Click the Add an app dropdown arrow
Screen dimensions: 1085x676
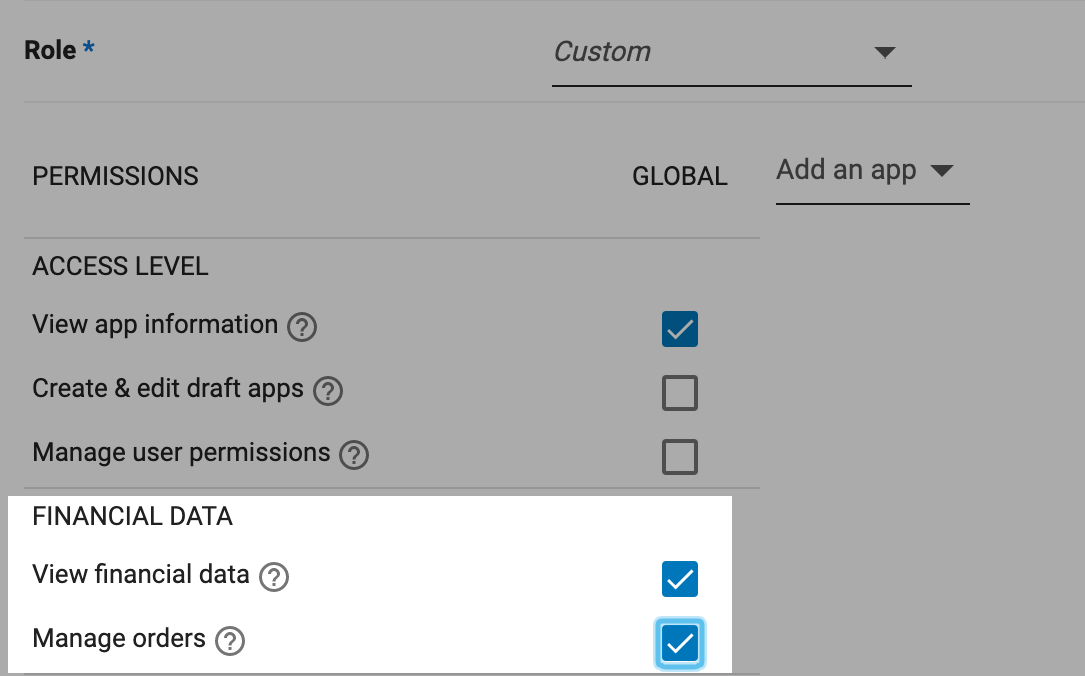(940, 171)
